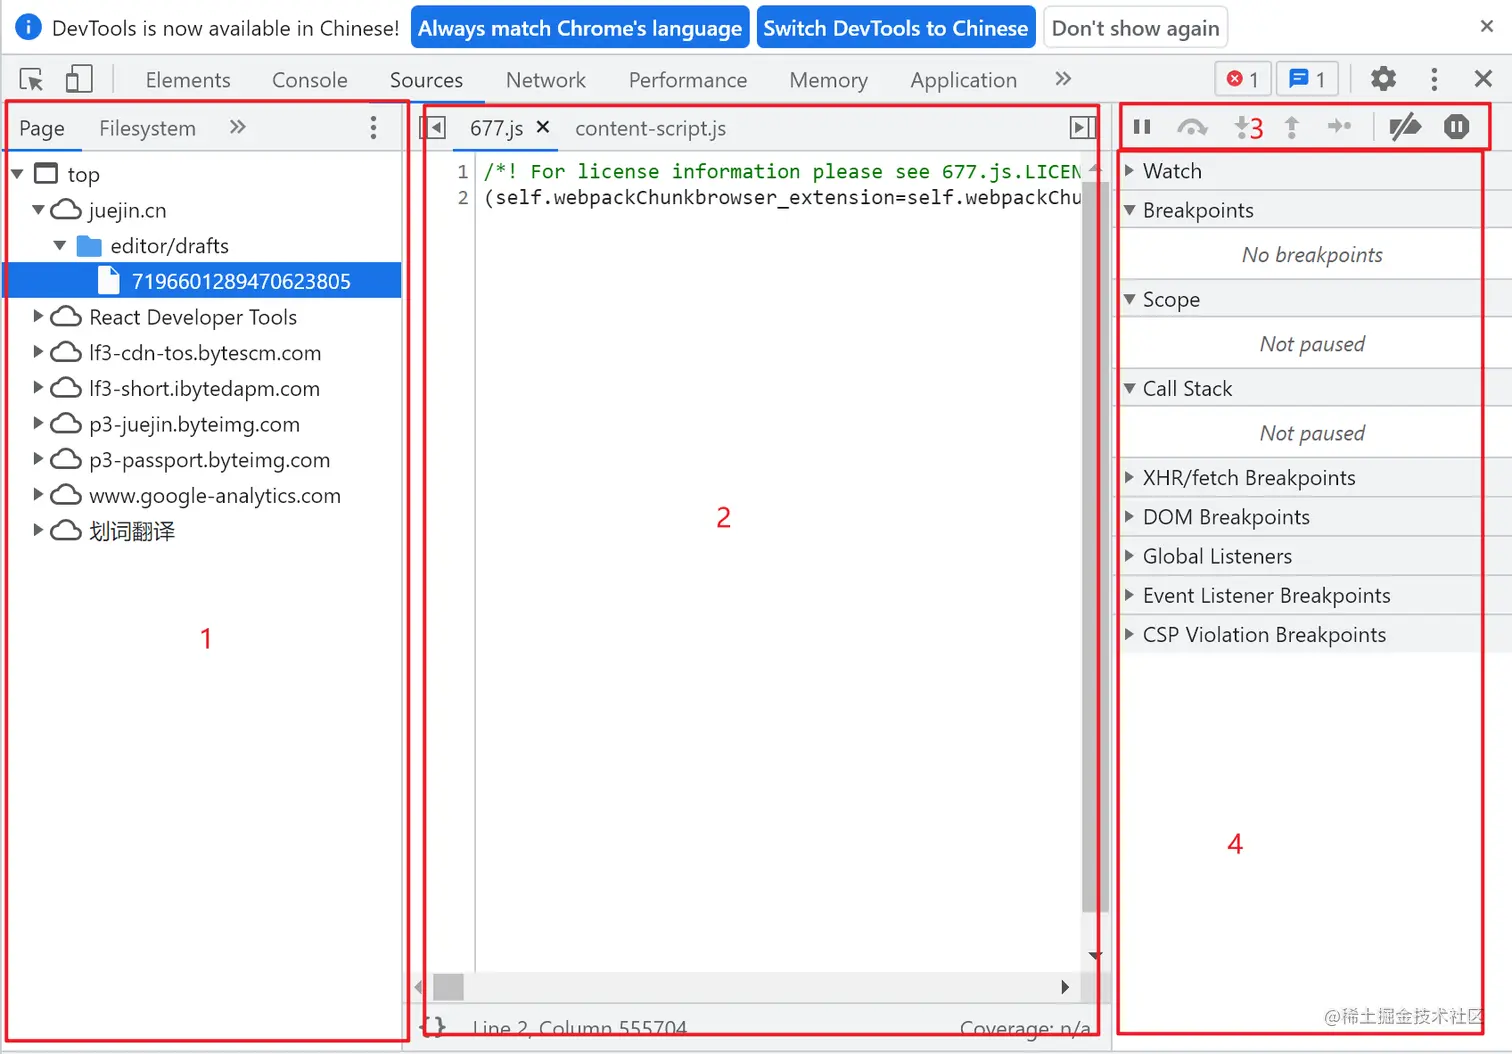1512x1054 pixels.
Task: Click the red error count badge
Action: pyautogui.click(x=1243, y=79)
